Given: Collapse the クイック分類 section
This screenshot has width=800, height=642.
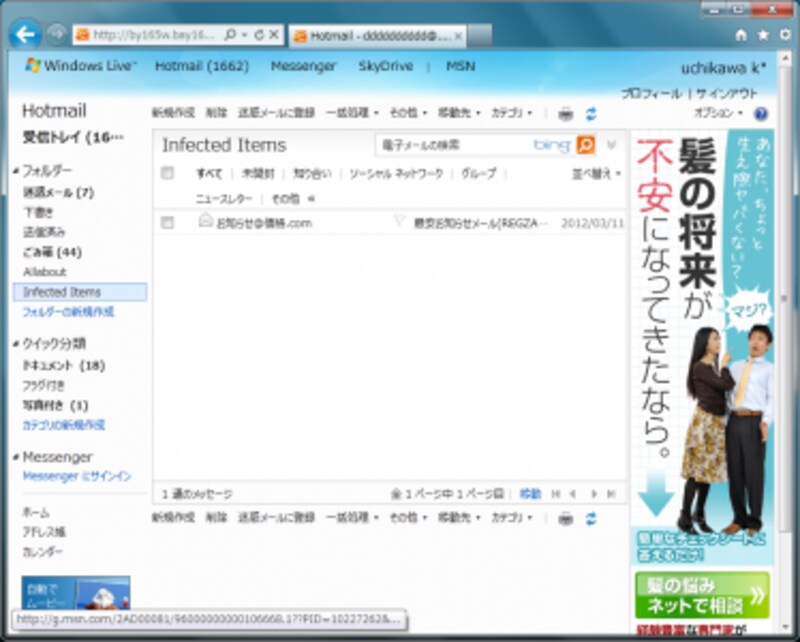Looking at the screenshot, I should [16, 344].
